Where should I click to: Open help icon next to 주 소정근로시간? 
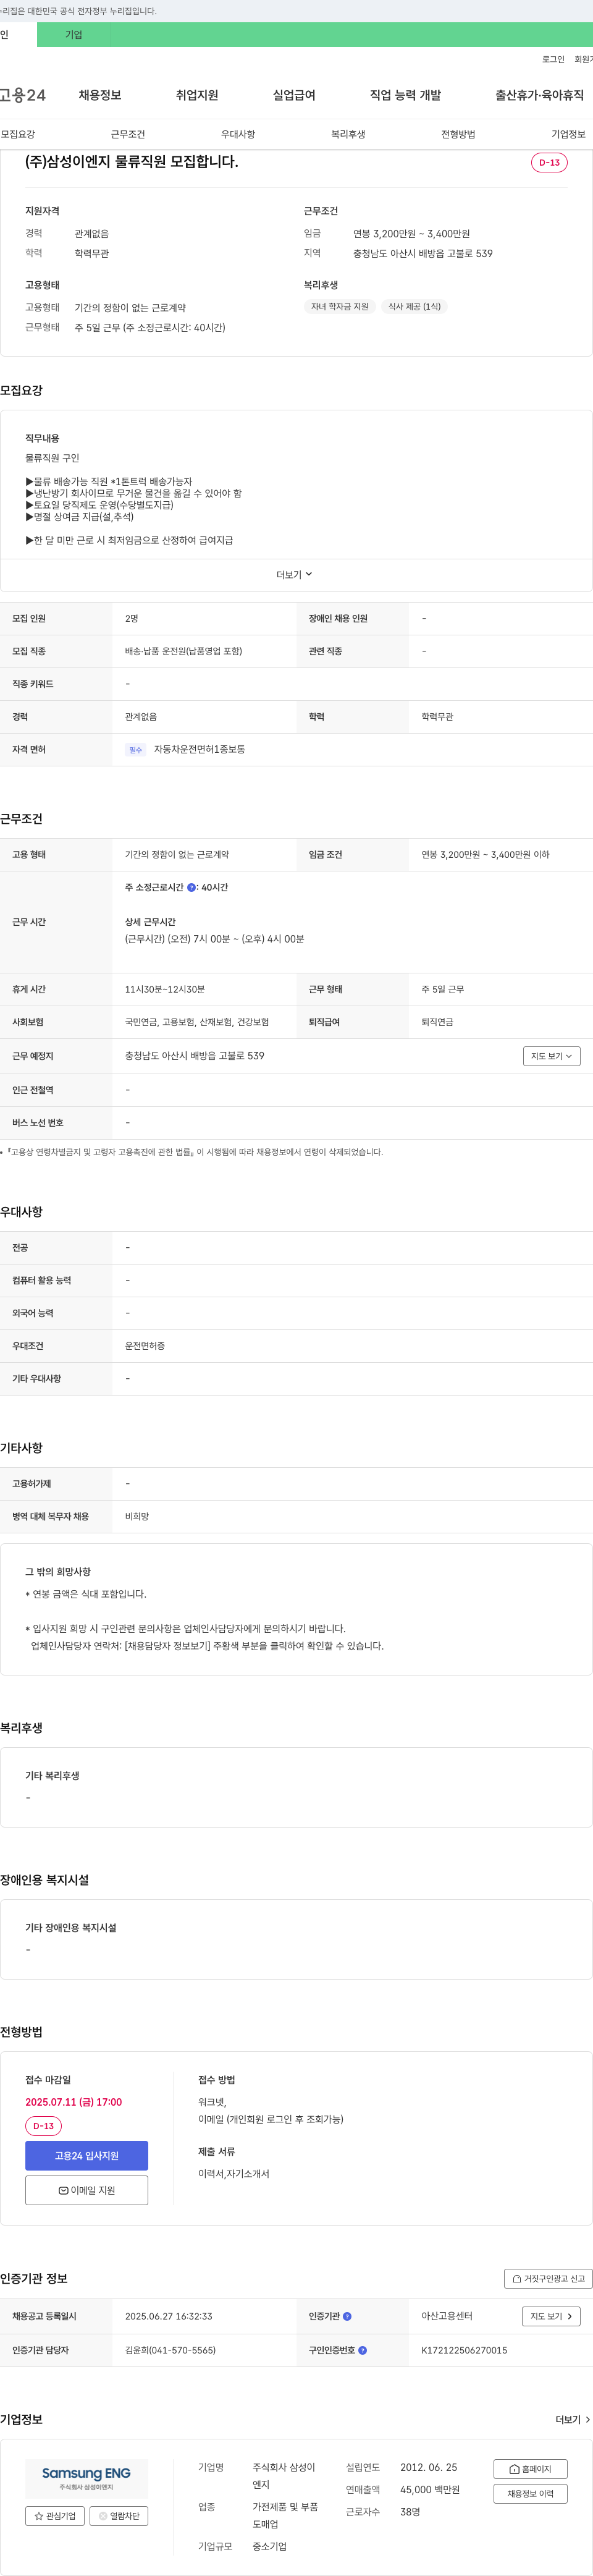(192, 887)
